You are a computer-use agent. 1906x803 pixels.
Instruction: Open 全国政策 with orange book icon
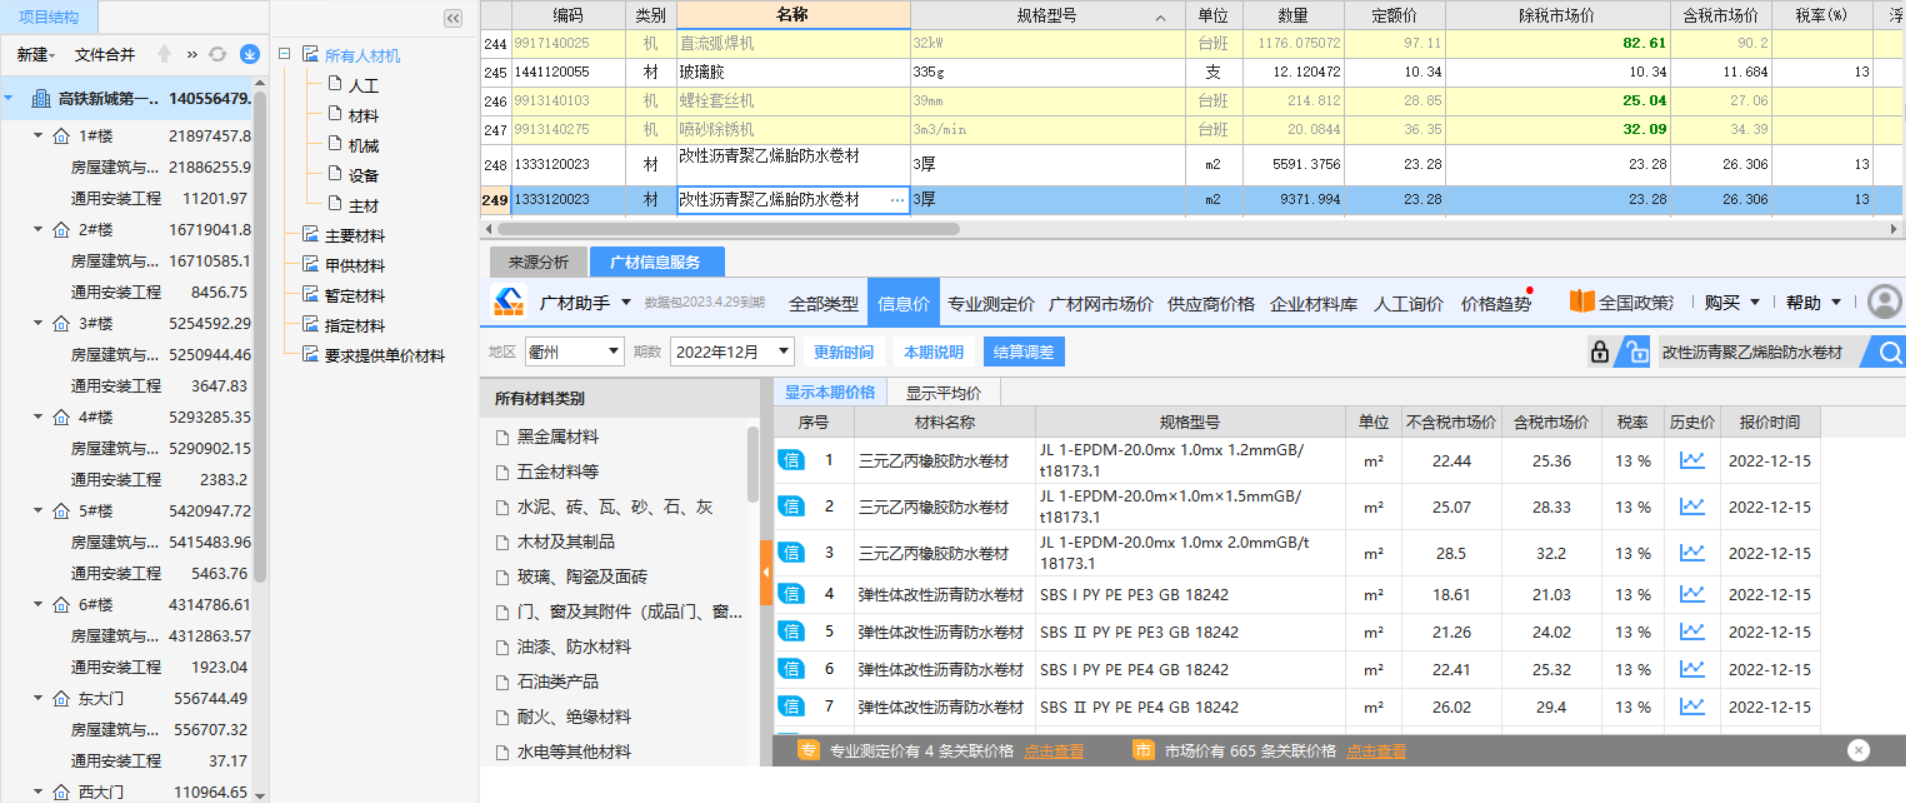tap(1622, 302)
